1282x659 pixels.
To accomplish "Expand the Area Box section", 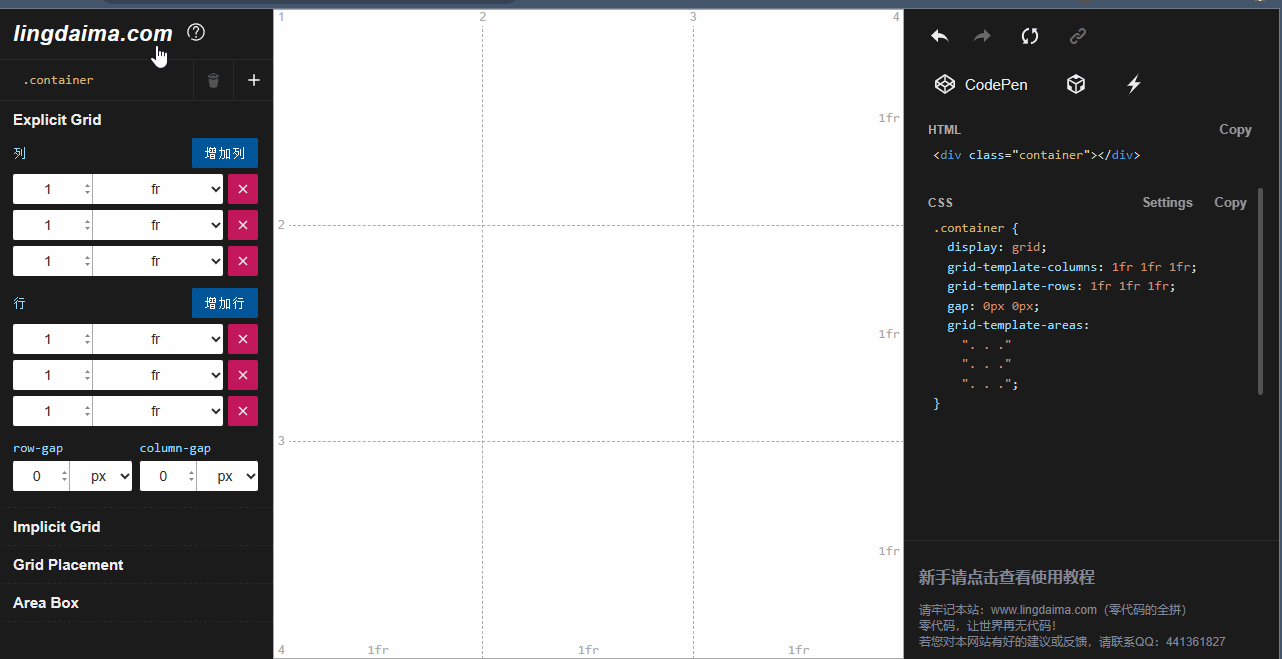I will 136,603.
